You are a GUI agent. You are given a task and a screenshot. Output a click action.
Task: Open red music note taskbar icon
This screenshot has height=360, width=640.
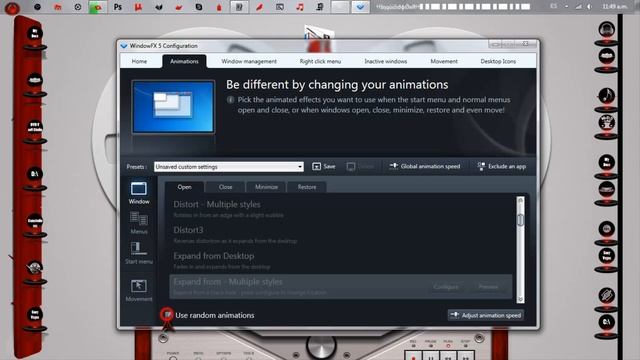point(300,7)
